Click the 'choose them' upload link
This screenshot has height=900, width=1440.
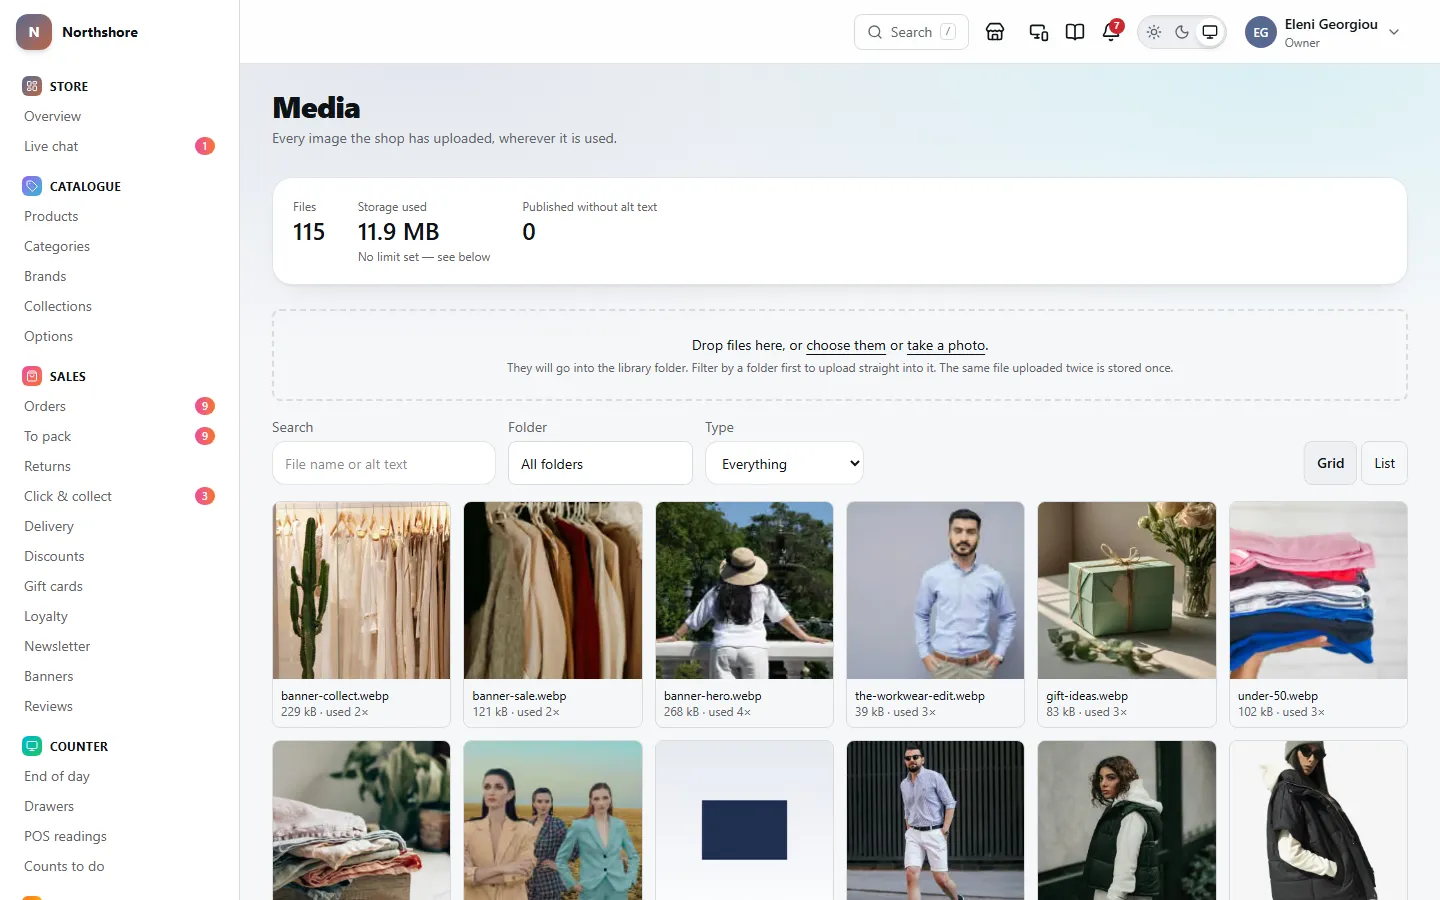point(846,345)
